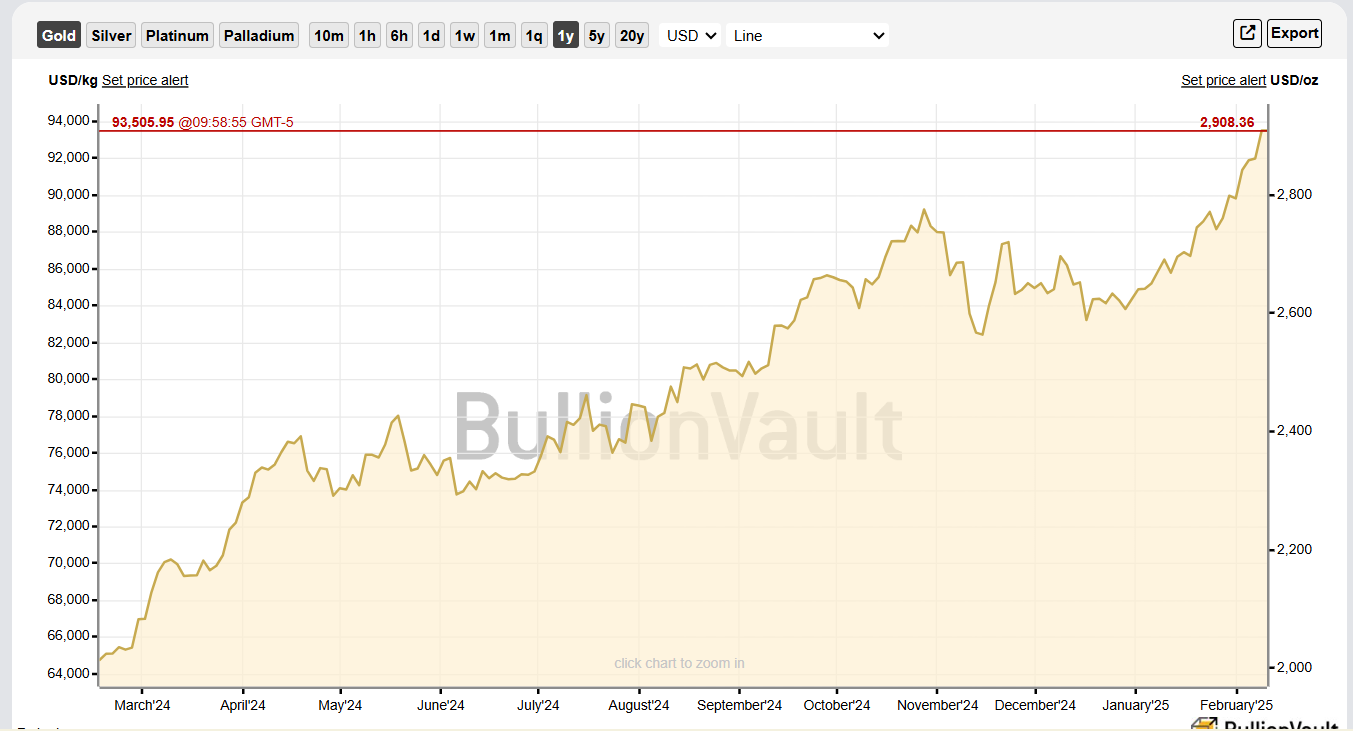Click the USD/oz unit label

click(x=1294, y=80)
